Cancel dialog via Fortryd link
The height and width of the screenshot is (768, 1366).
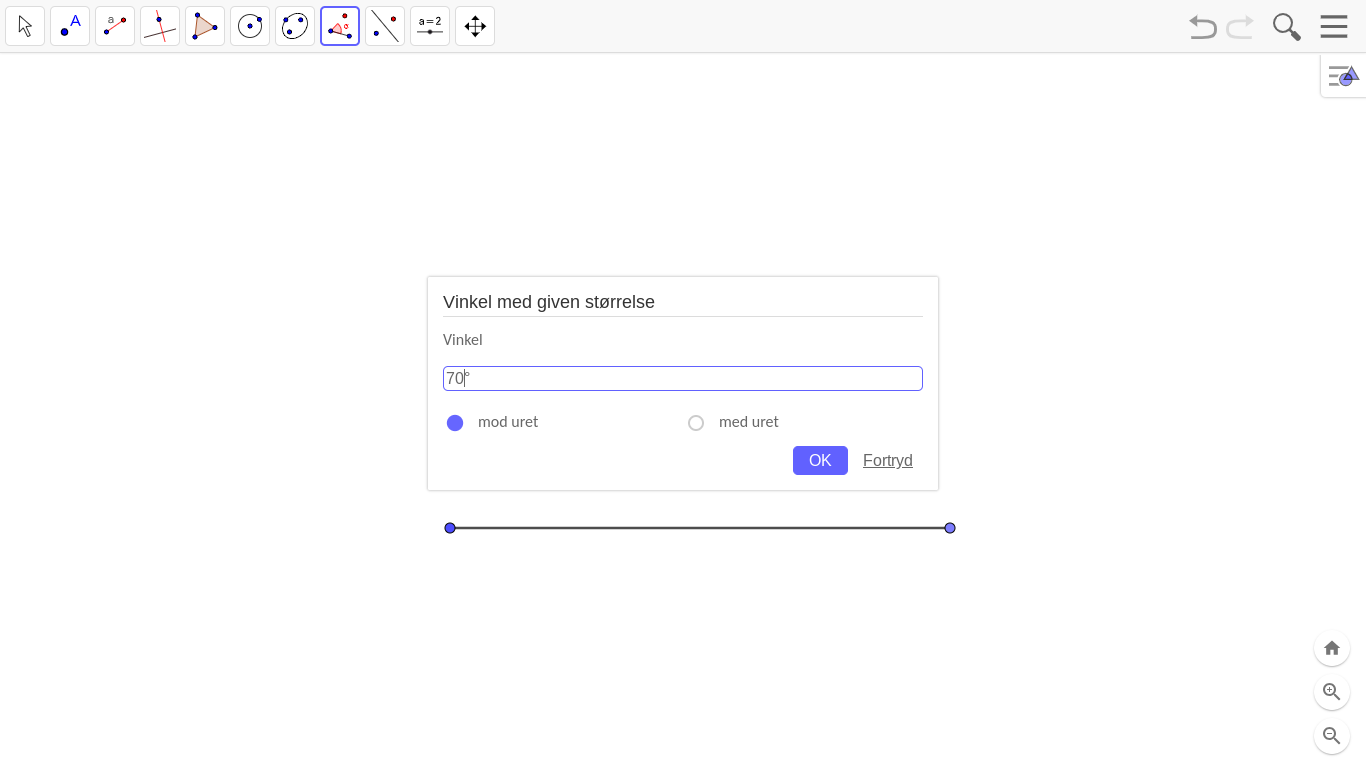(x=888, y=460)
